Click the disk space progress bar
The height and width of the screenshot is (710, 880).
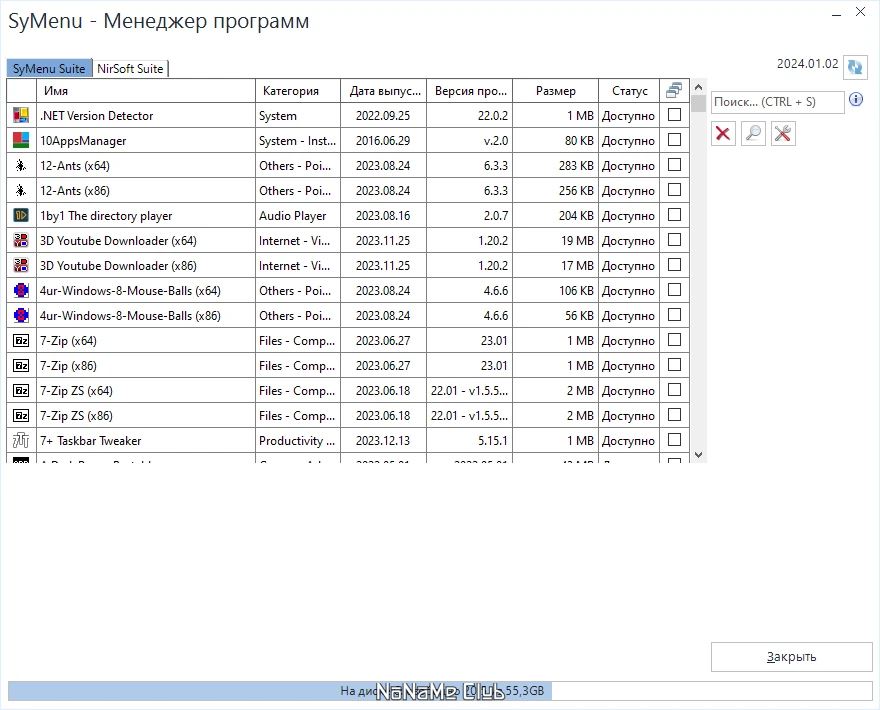coord(440,691)
